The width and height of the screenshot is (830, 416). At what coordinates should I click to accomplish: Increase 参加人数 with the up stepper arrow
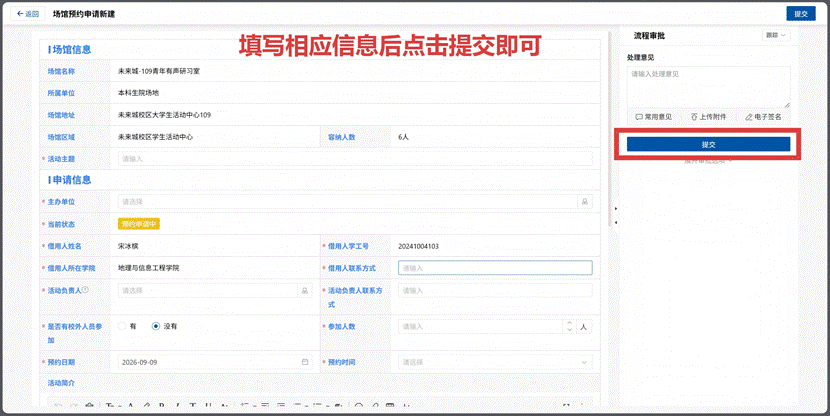[569, 323]
